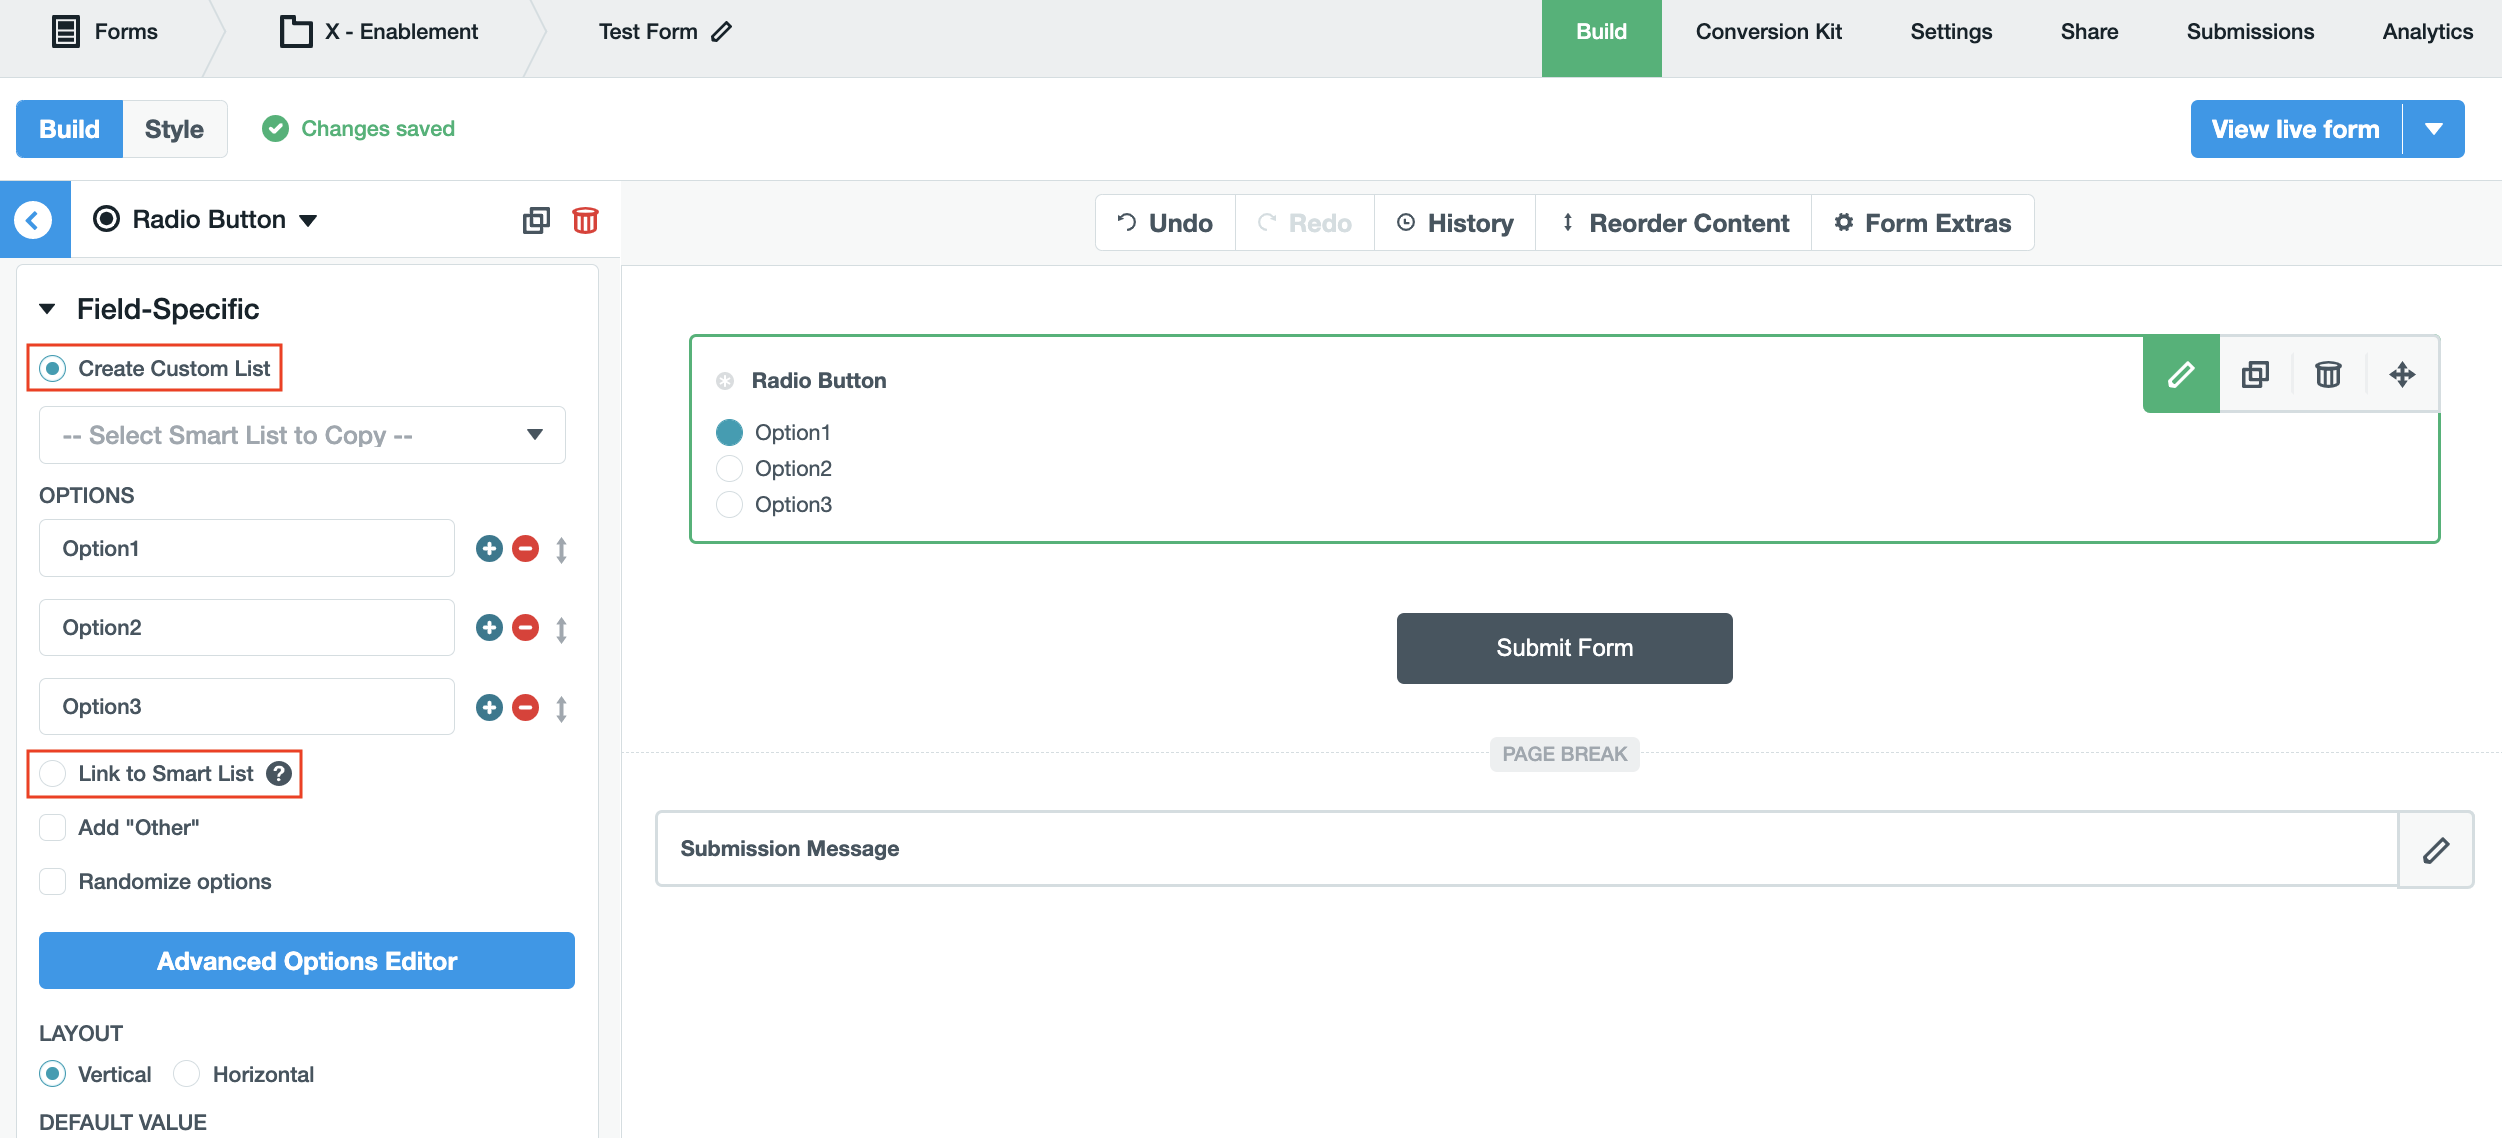
Task: Delete field with red trash icon
Action: coord(585,220)
